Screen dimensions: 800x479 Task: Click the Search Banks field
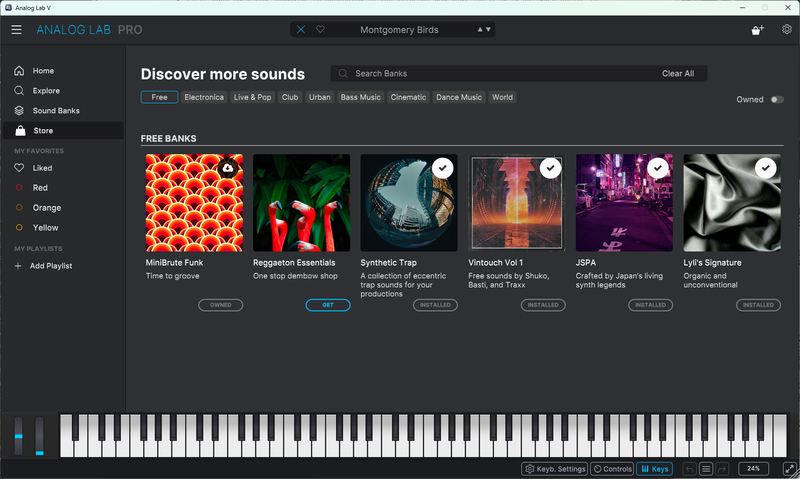tap(518, 73)
